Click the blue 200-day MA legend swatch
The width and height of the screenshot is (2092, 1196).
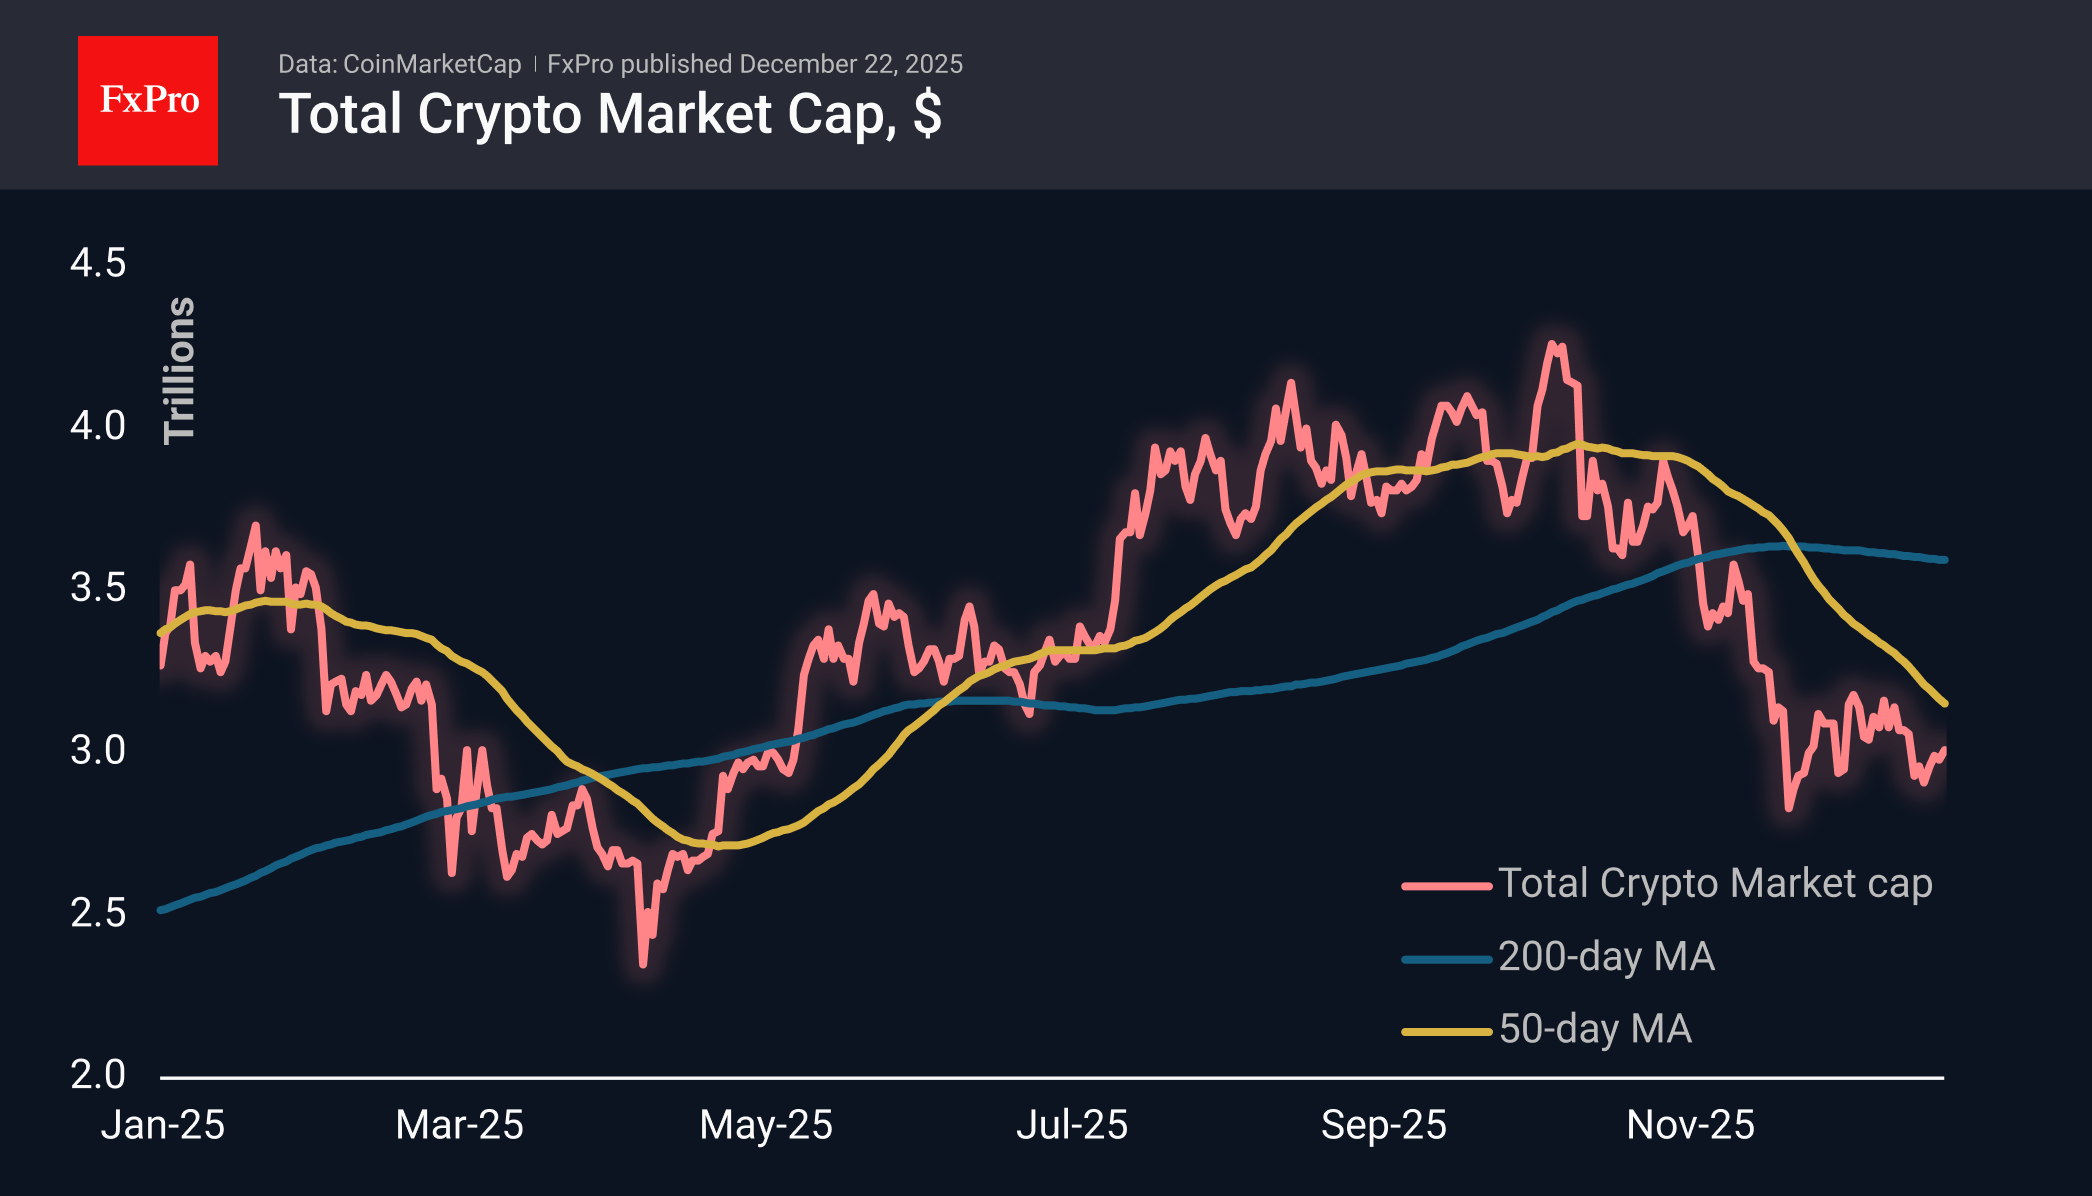tap(1446, 959)
